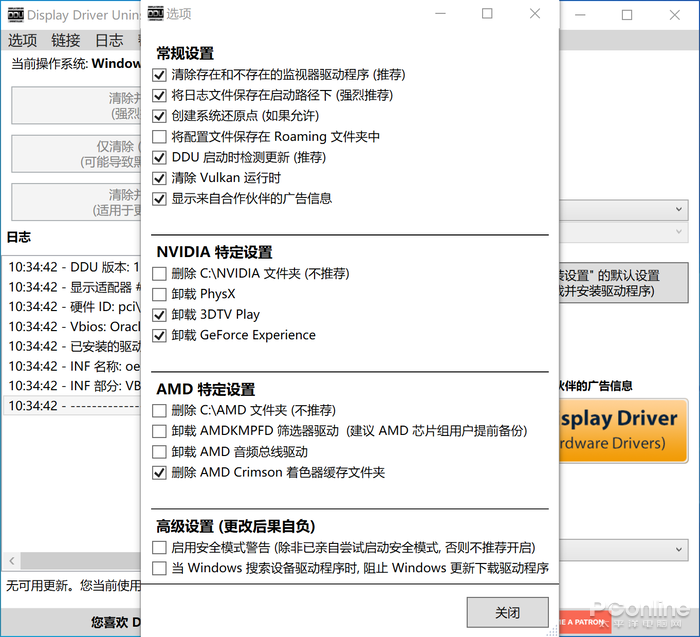Viewport: 700px width, 637px height.
Task: Click the log's horizontal scrollbar
Action: pos(70,559)
